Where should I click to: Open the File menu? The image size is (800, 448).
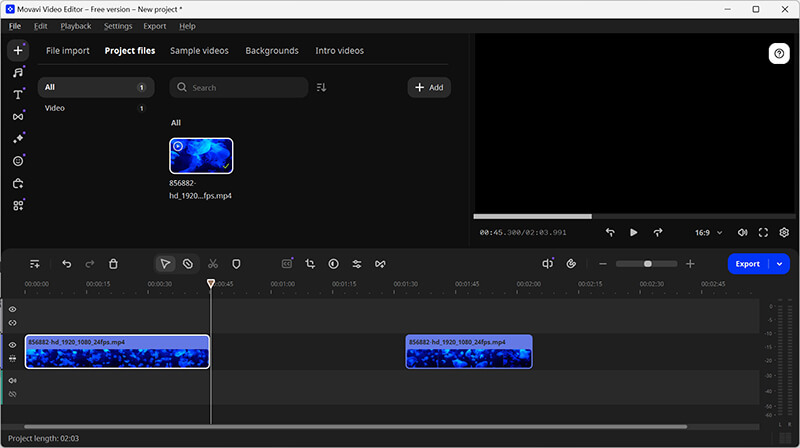click(15, 26)
